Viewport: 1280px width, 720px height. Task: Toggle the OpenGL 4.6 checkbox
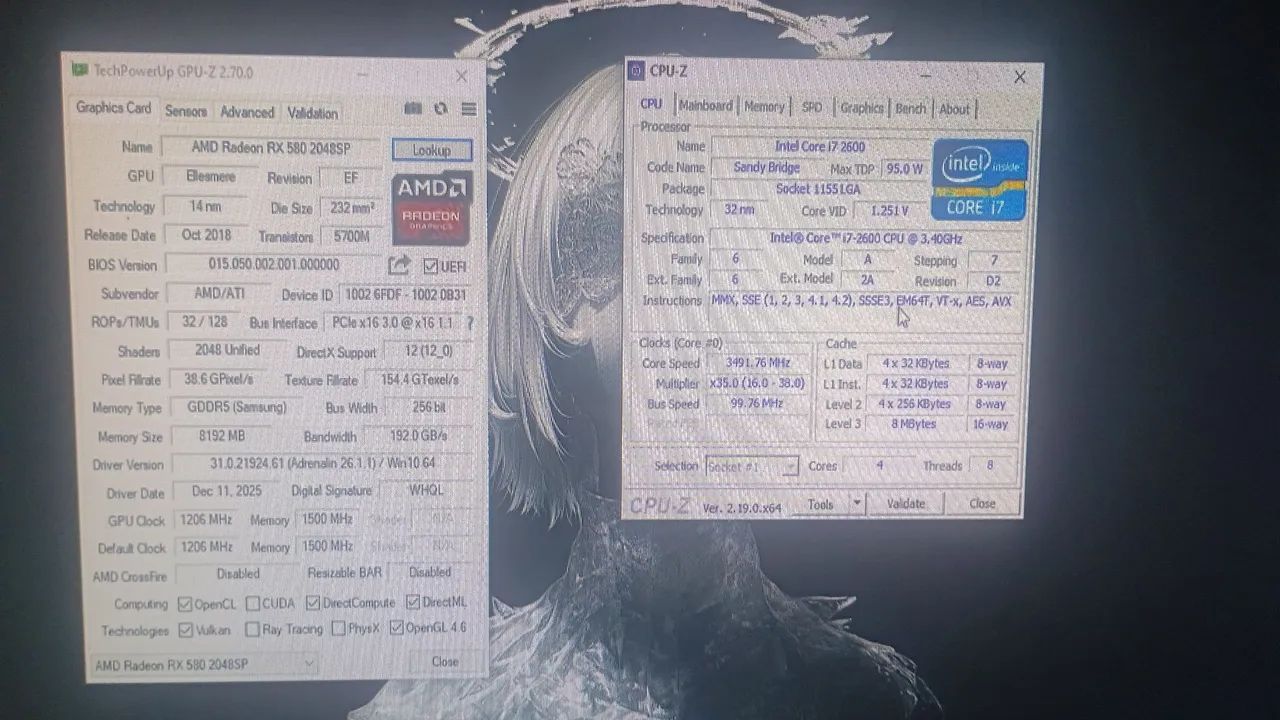[x=397, y=628]
